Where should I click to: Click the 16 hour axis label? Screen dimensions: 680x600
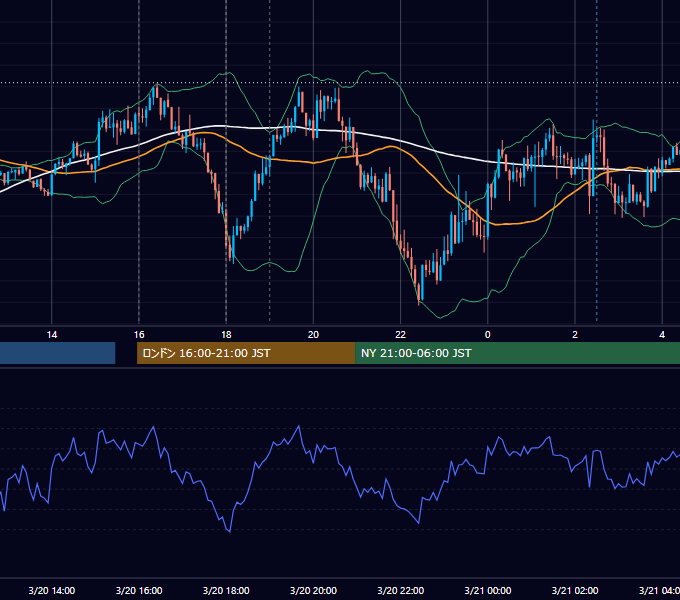tap(139, 335)
